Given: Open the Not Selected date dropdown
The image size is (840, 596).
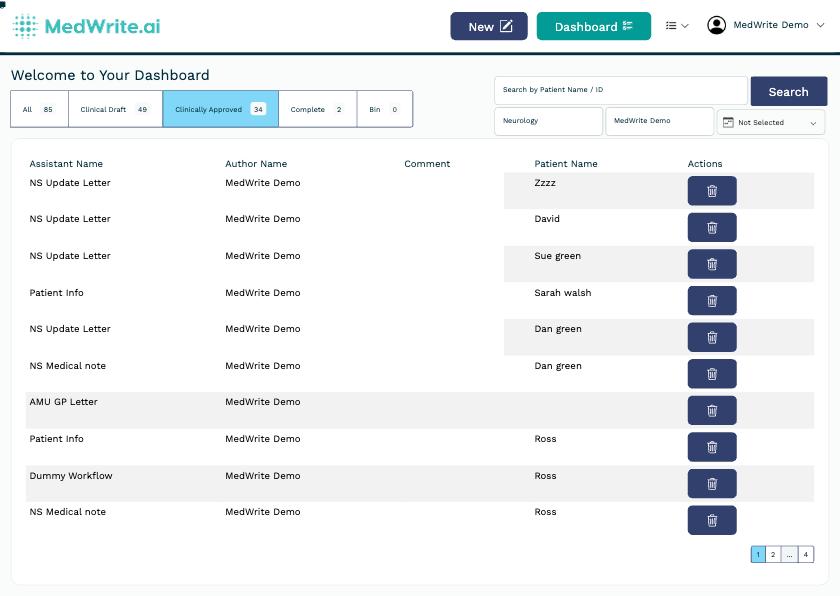Looking at the screenshot, I should tap(770, 123).
